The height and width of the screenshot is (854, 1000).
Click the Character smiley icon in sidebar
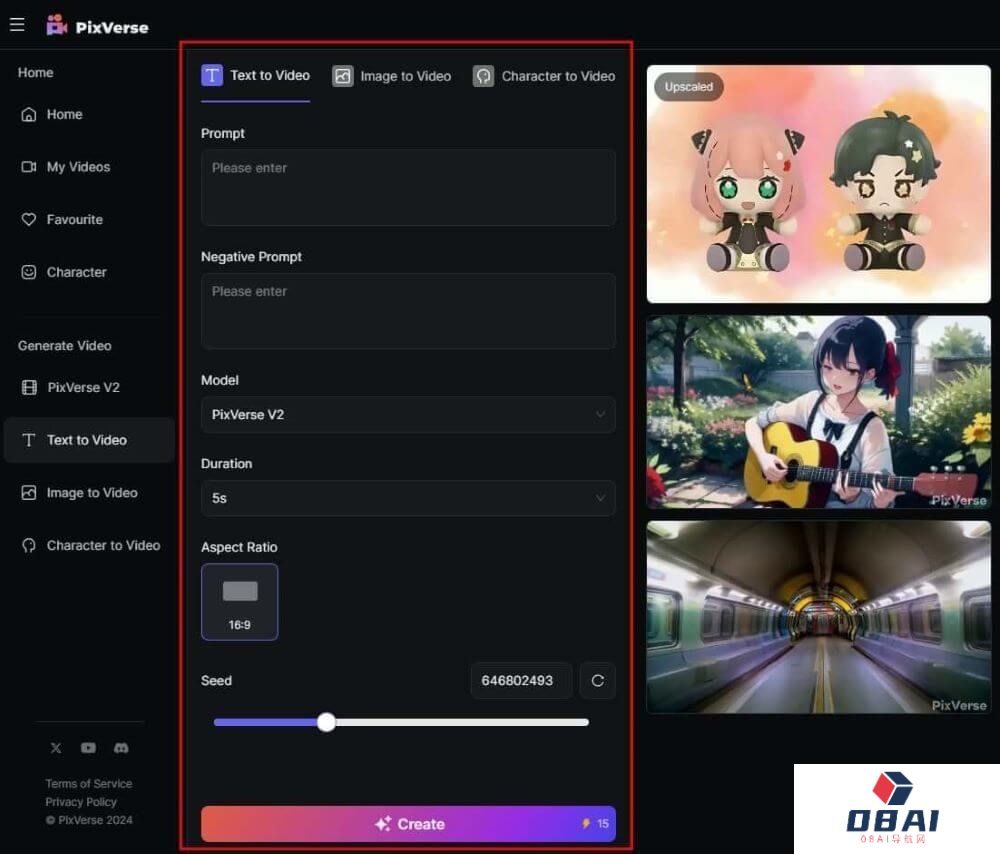[x=29, y=272]
